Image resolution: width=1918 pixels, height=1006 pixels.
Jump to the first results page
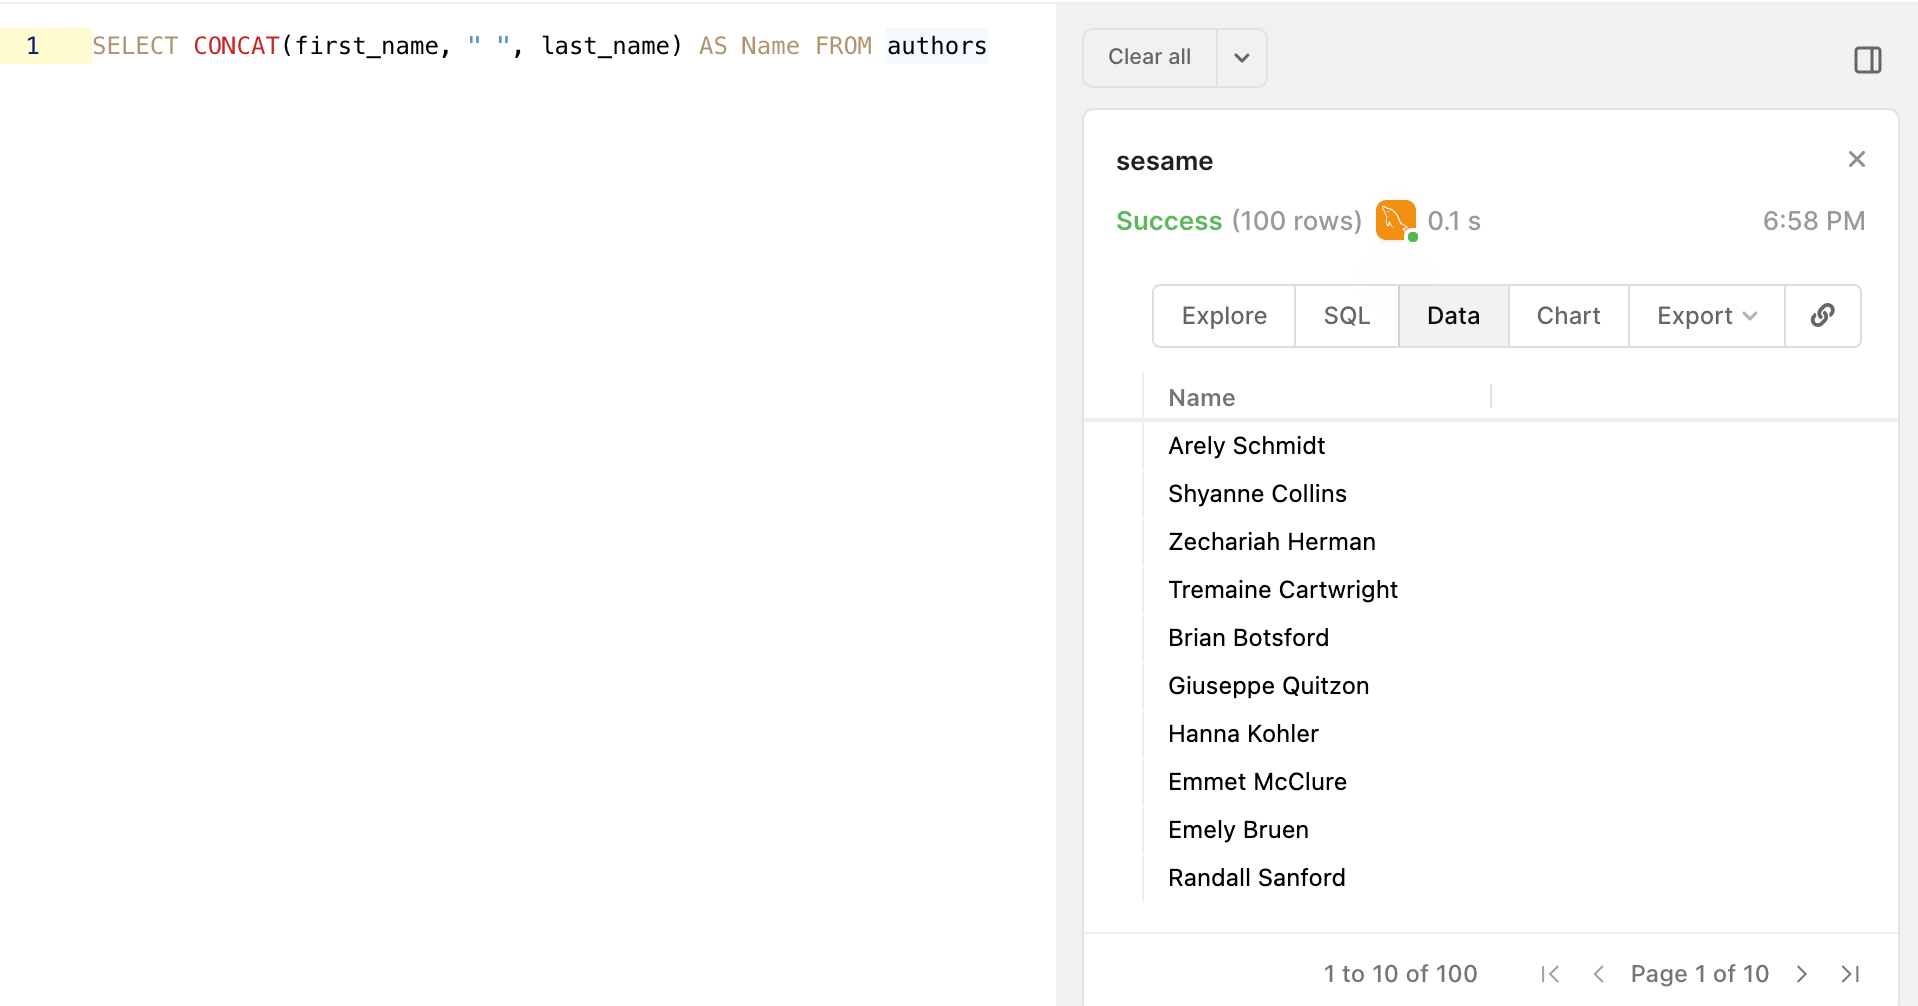point(1550,973)
